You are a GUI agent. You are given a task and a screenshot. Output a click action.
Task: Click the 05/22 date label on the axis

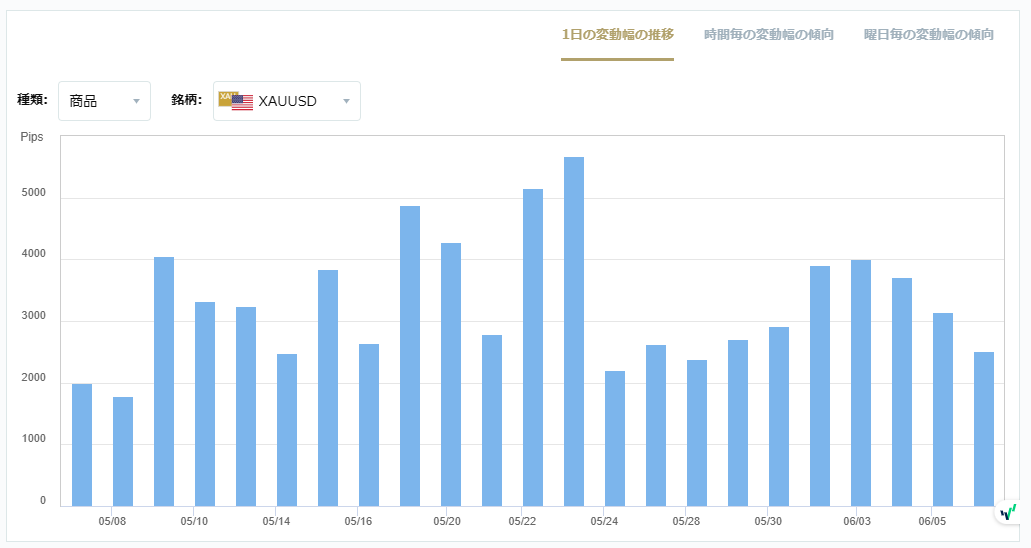pos(522,521)
